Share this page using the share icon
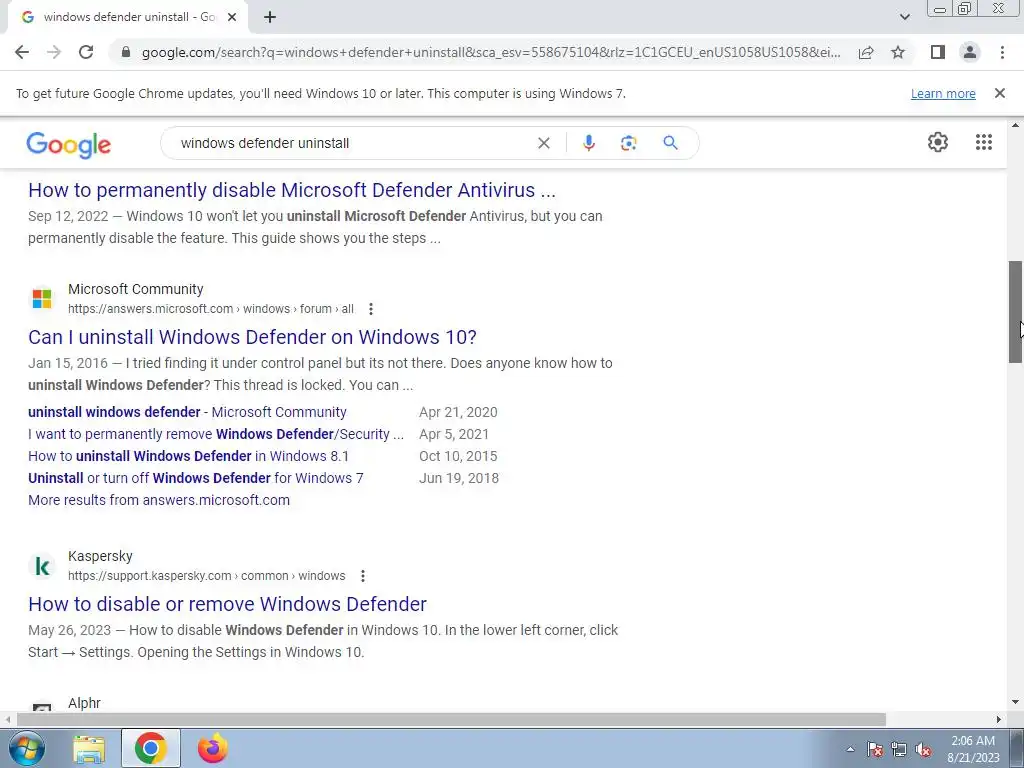The image size is (1024, 768). [866, 52]
